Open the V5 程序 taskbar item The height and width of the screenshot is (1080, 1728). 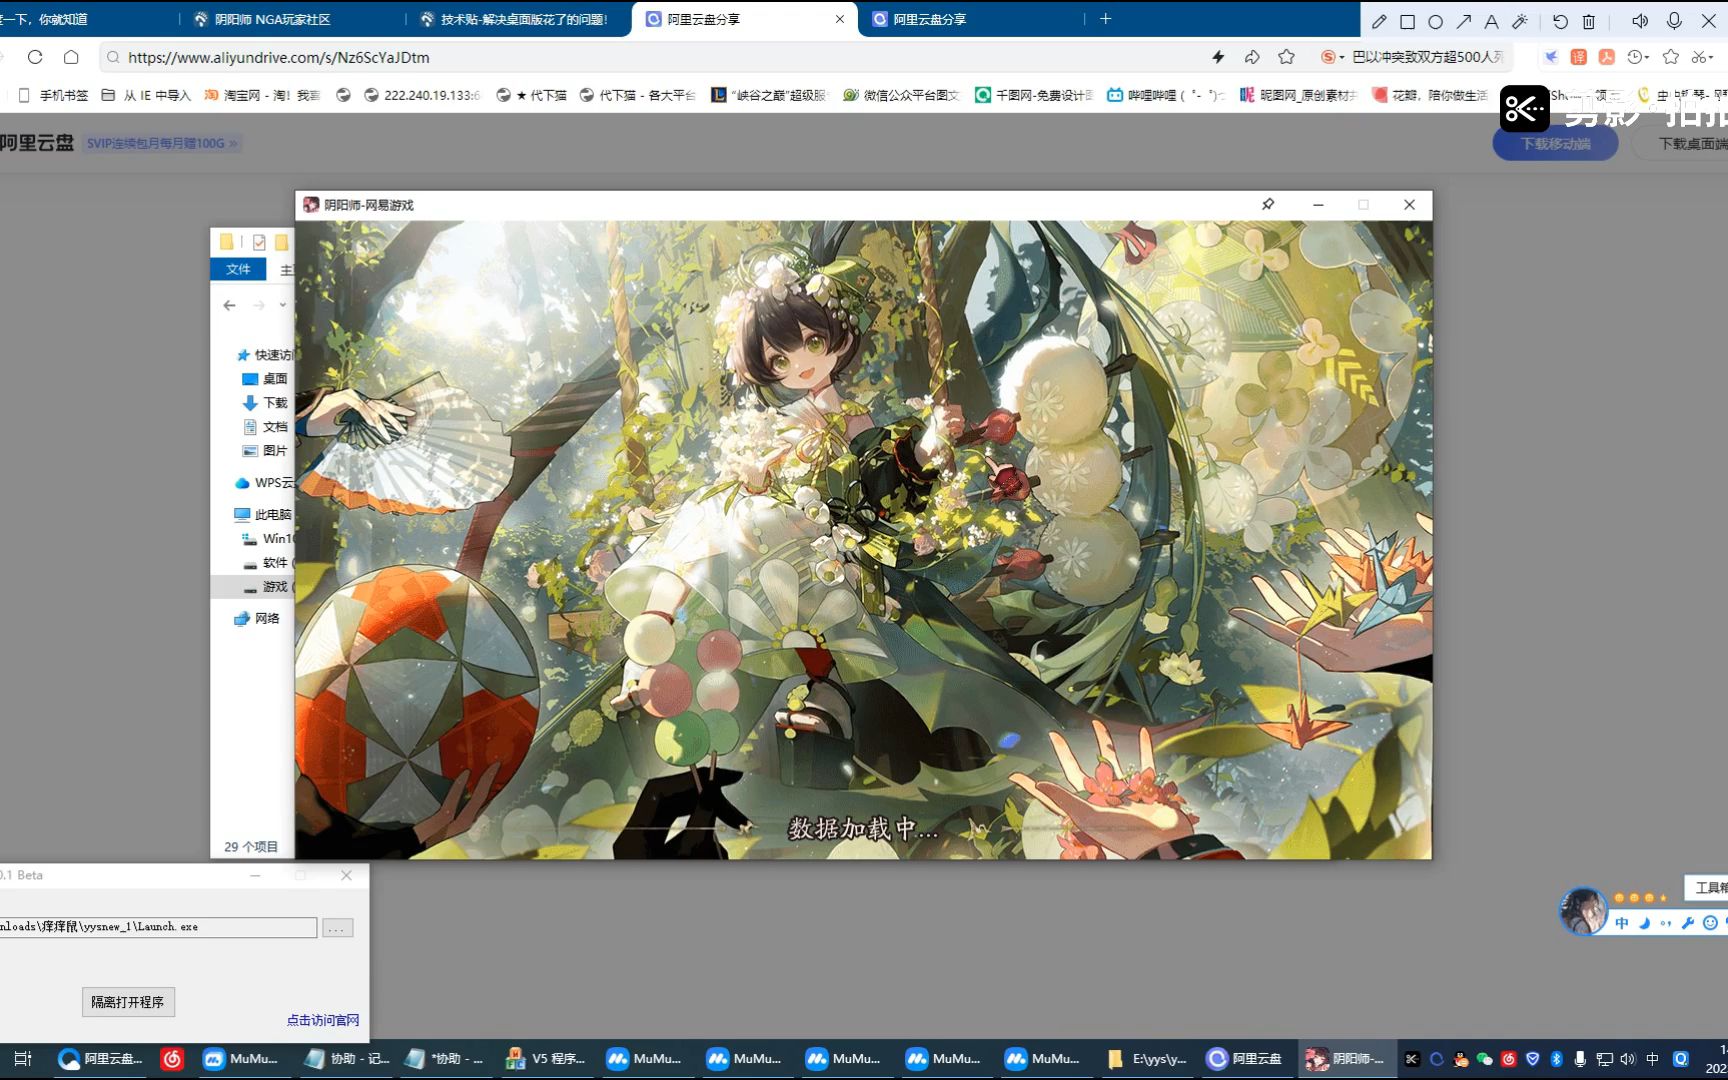(546, 1059)
